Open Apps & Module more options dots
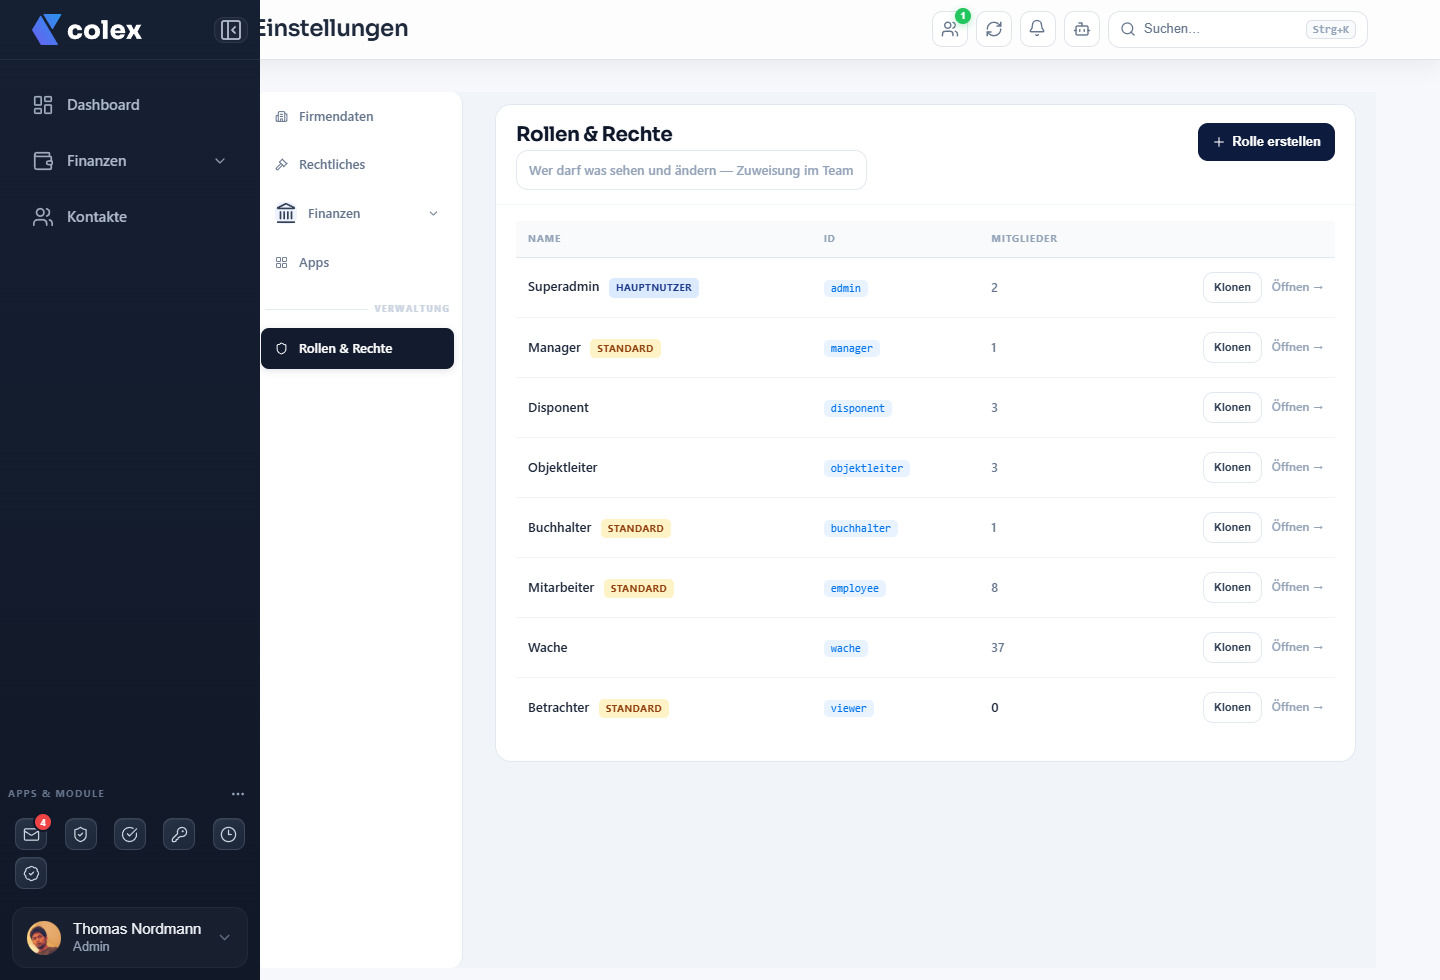Screen dimensions: 1440x980 [238, 794]
